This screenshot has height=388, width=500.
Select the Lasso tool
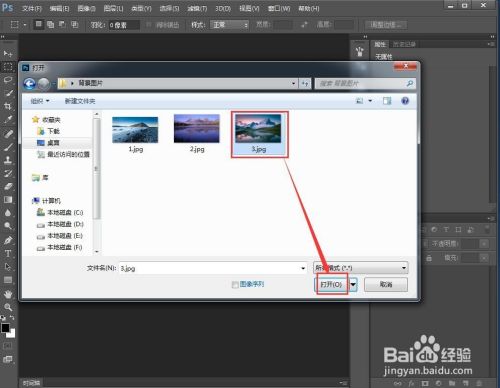pyautogui.click(x=8, y=80)
